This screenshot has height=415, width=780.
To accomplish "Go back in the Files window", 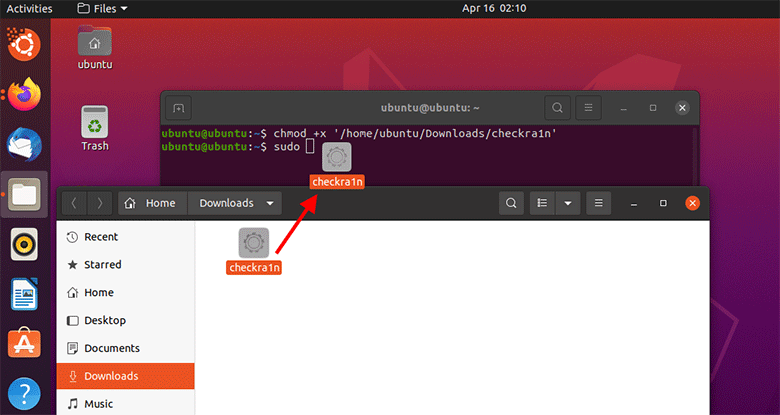I will pyautogui.click(x=74, y=203).
